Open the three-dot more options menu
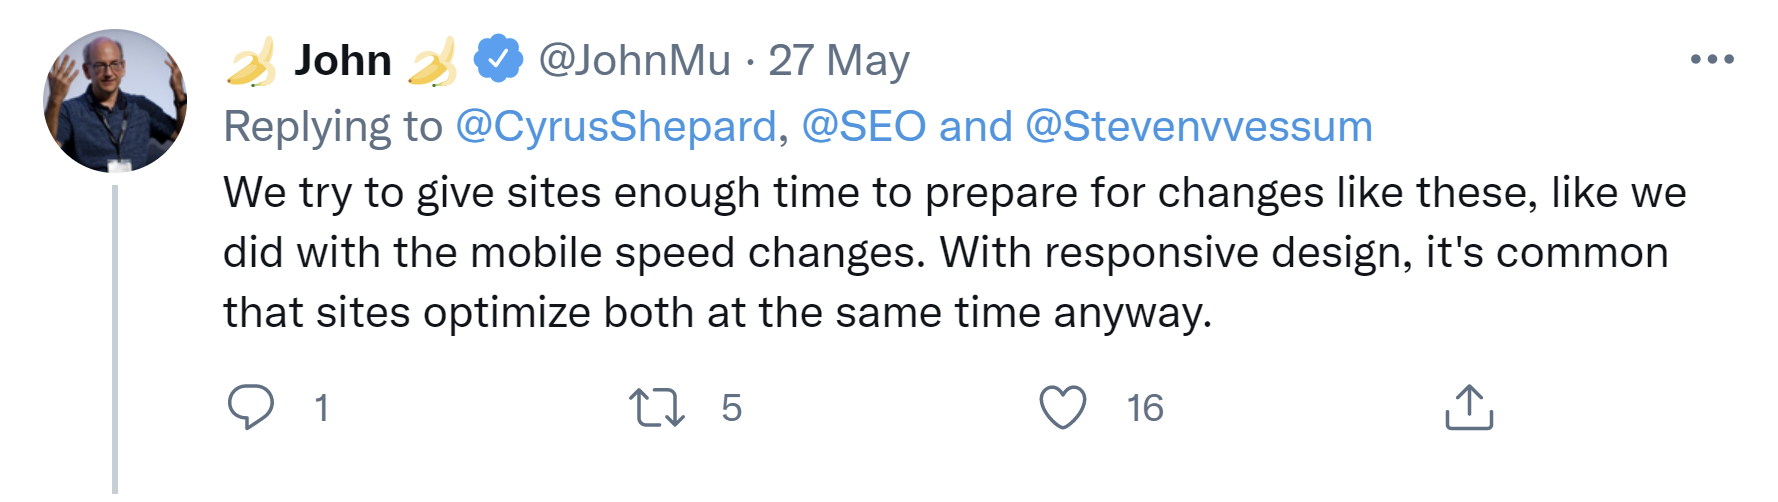This screenshot has width=1778, height=502. (1711, 60)
